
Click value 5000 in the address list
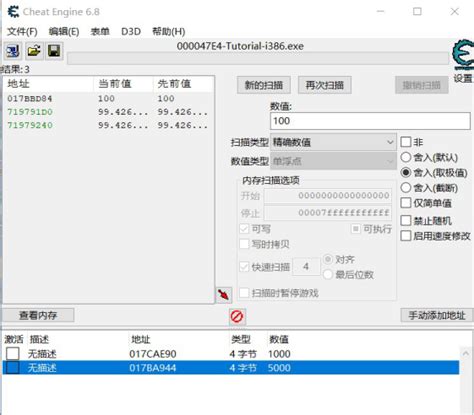point(279,368)
